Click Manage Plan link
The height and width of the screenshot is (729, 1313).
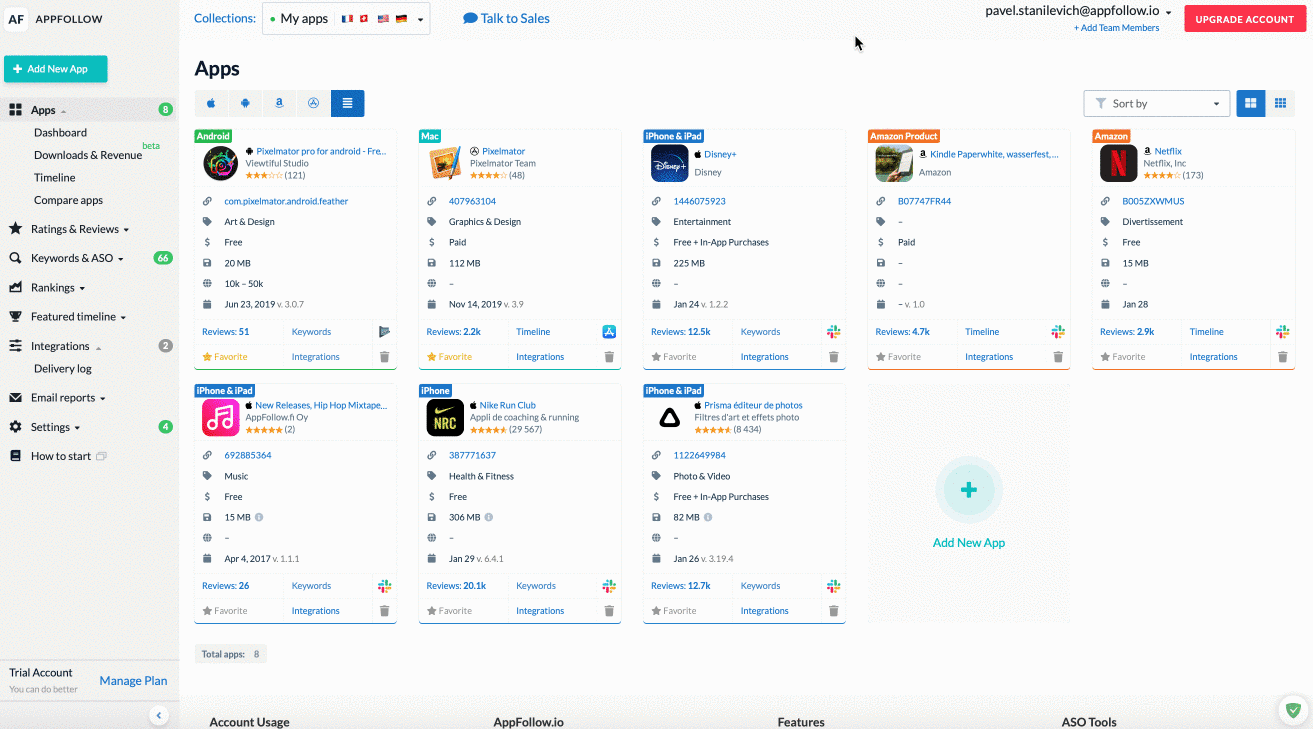point(133,681)
